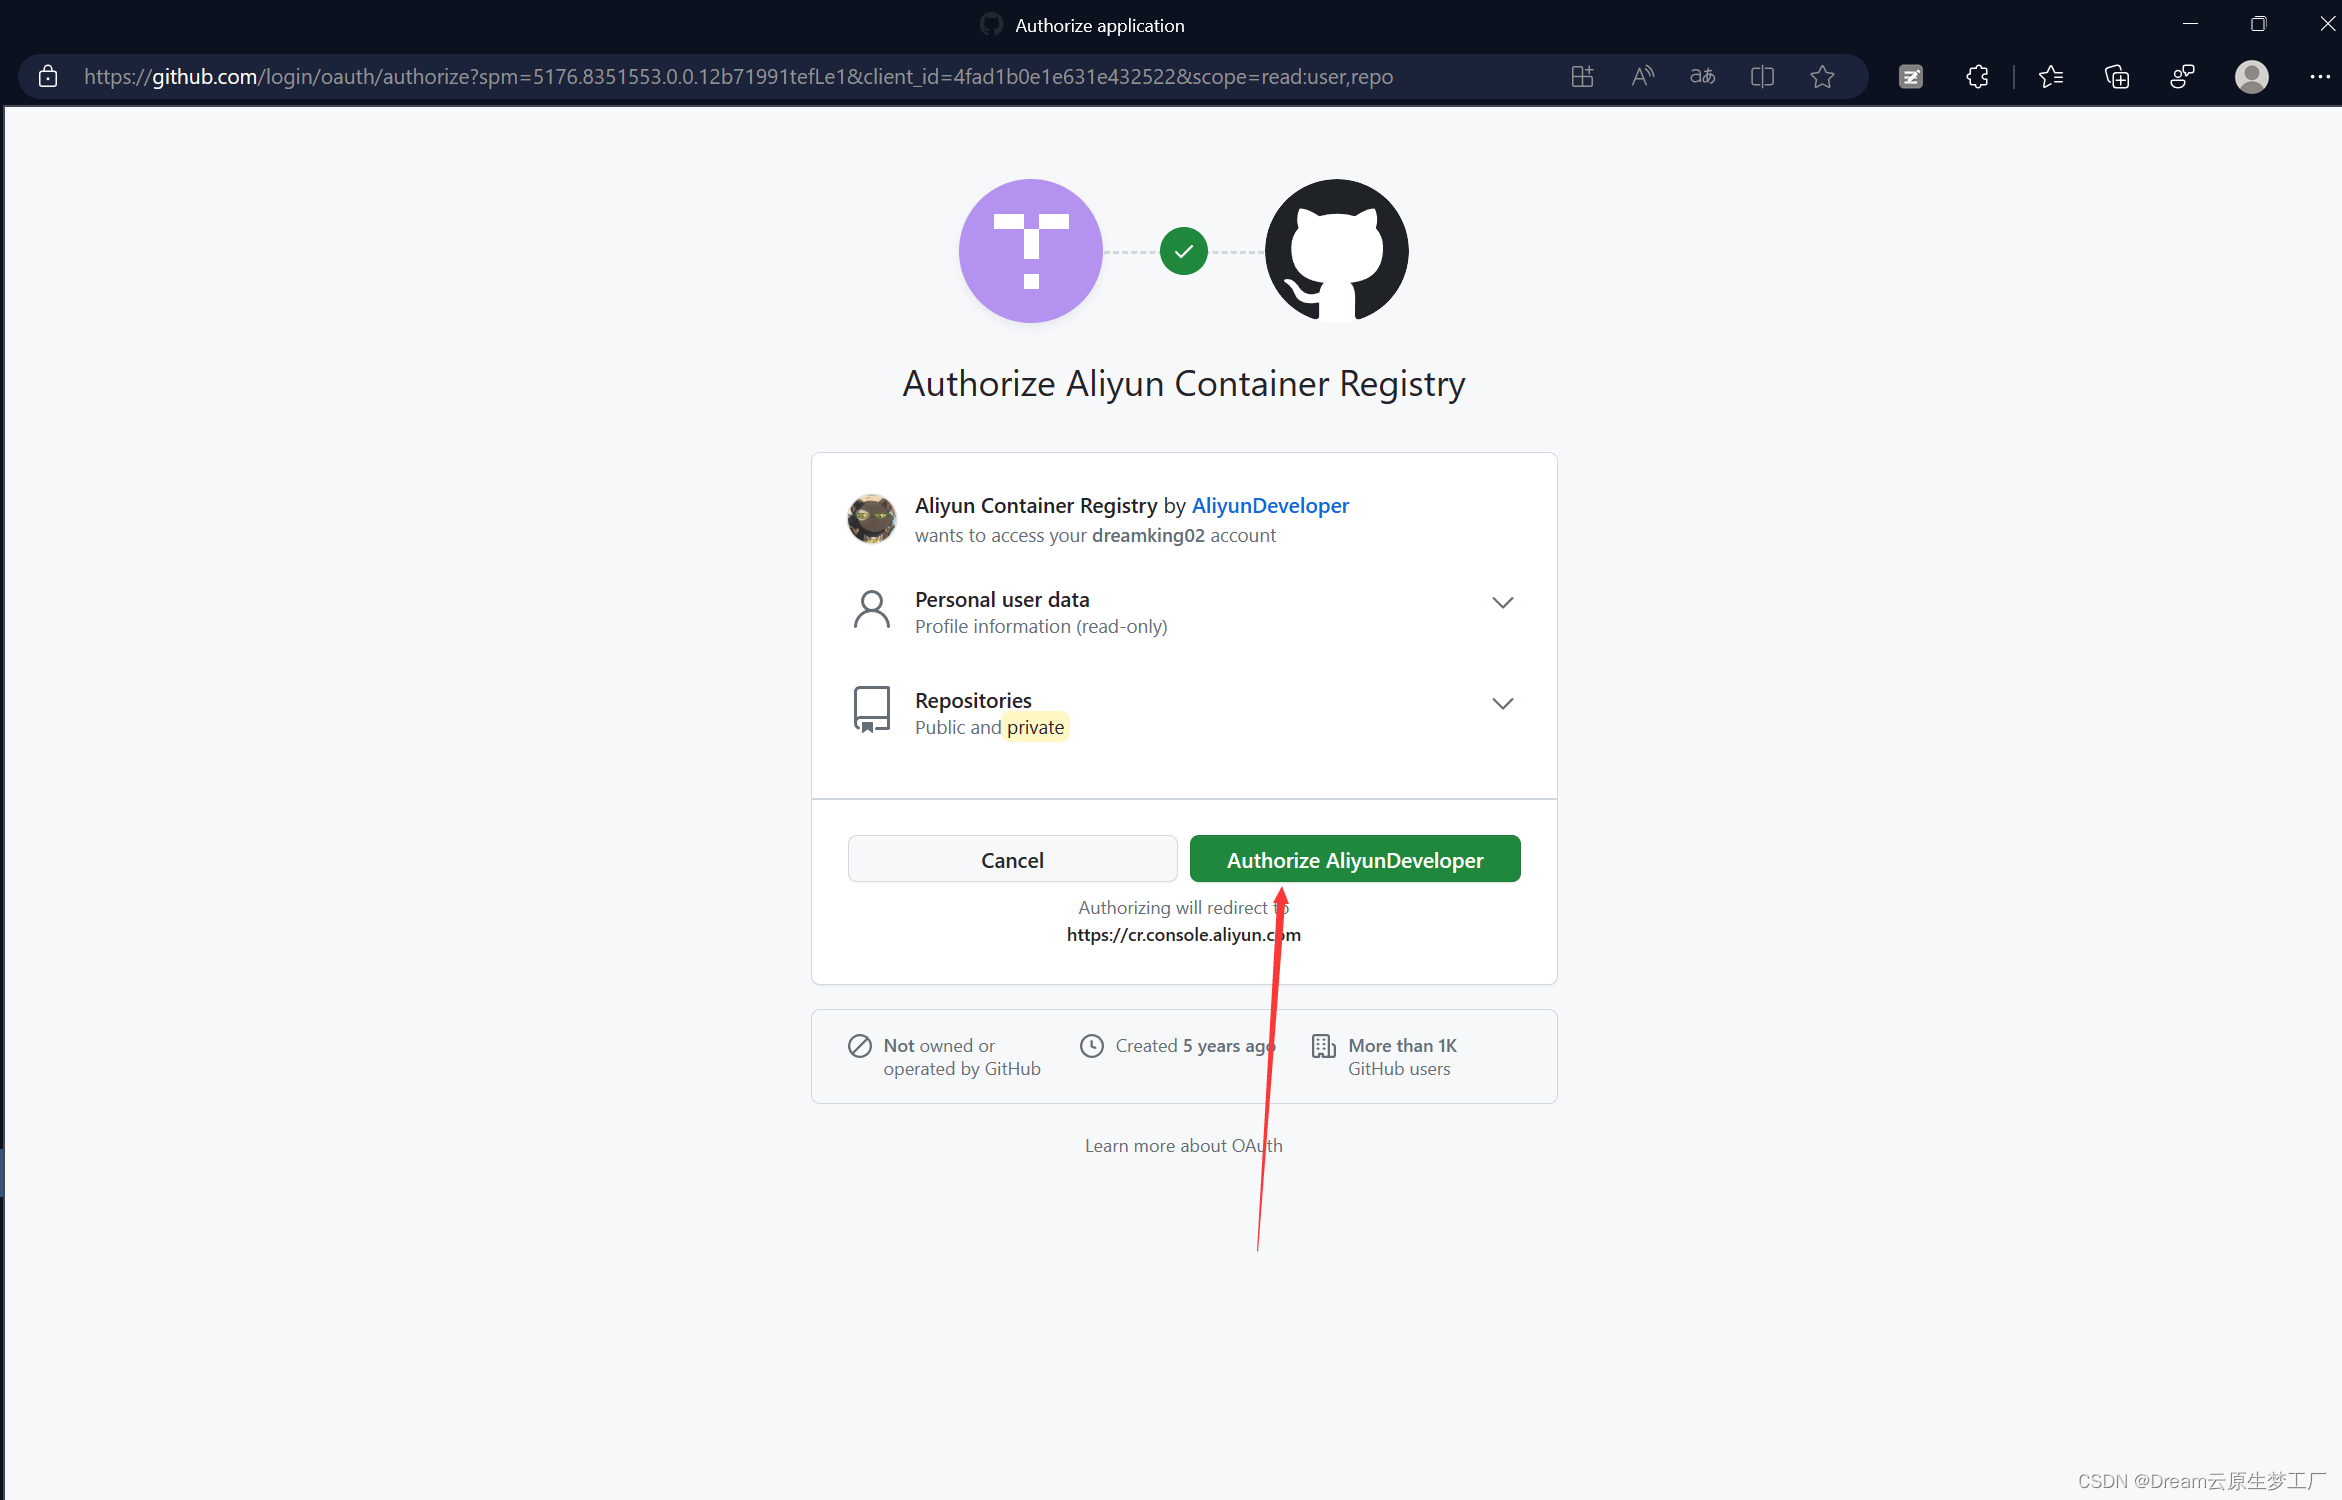The image size is (2342, 1500).
Task: Click the Authorize application tab title
Action: tap(1098, 26)
